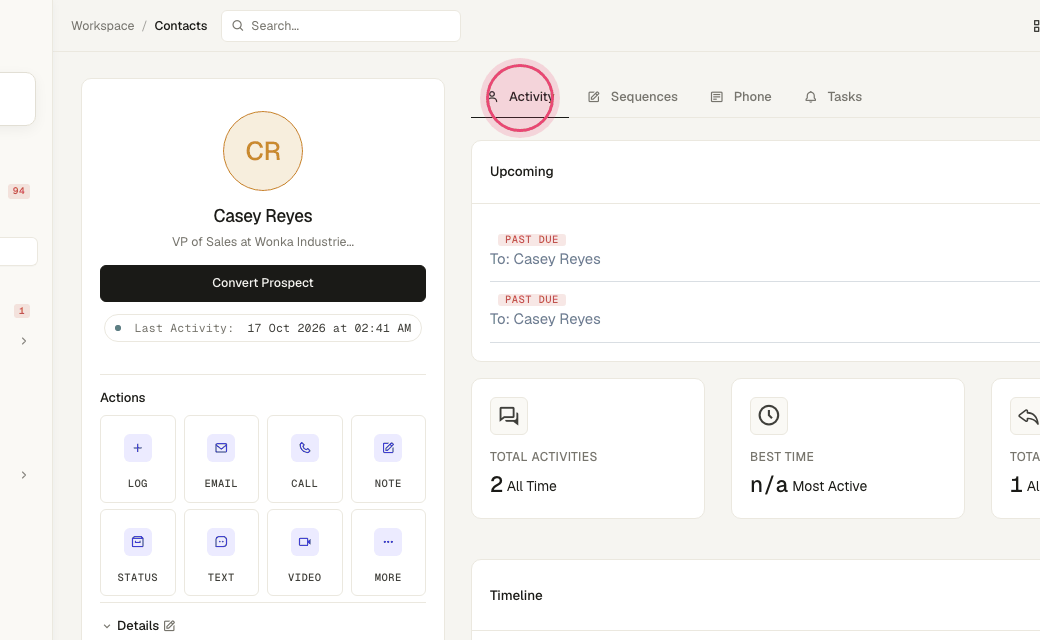
Task: Go to Workspace breadcrumb
Action: tap(103, 26)
